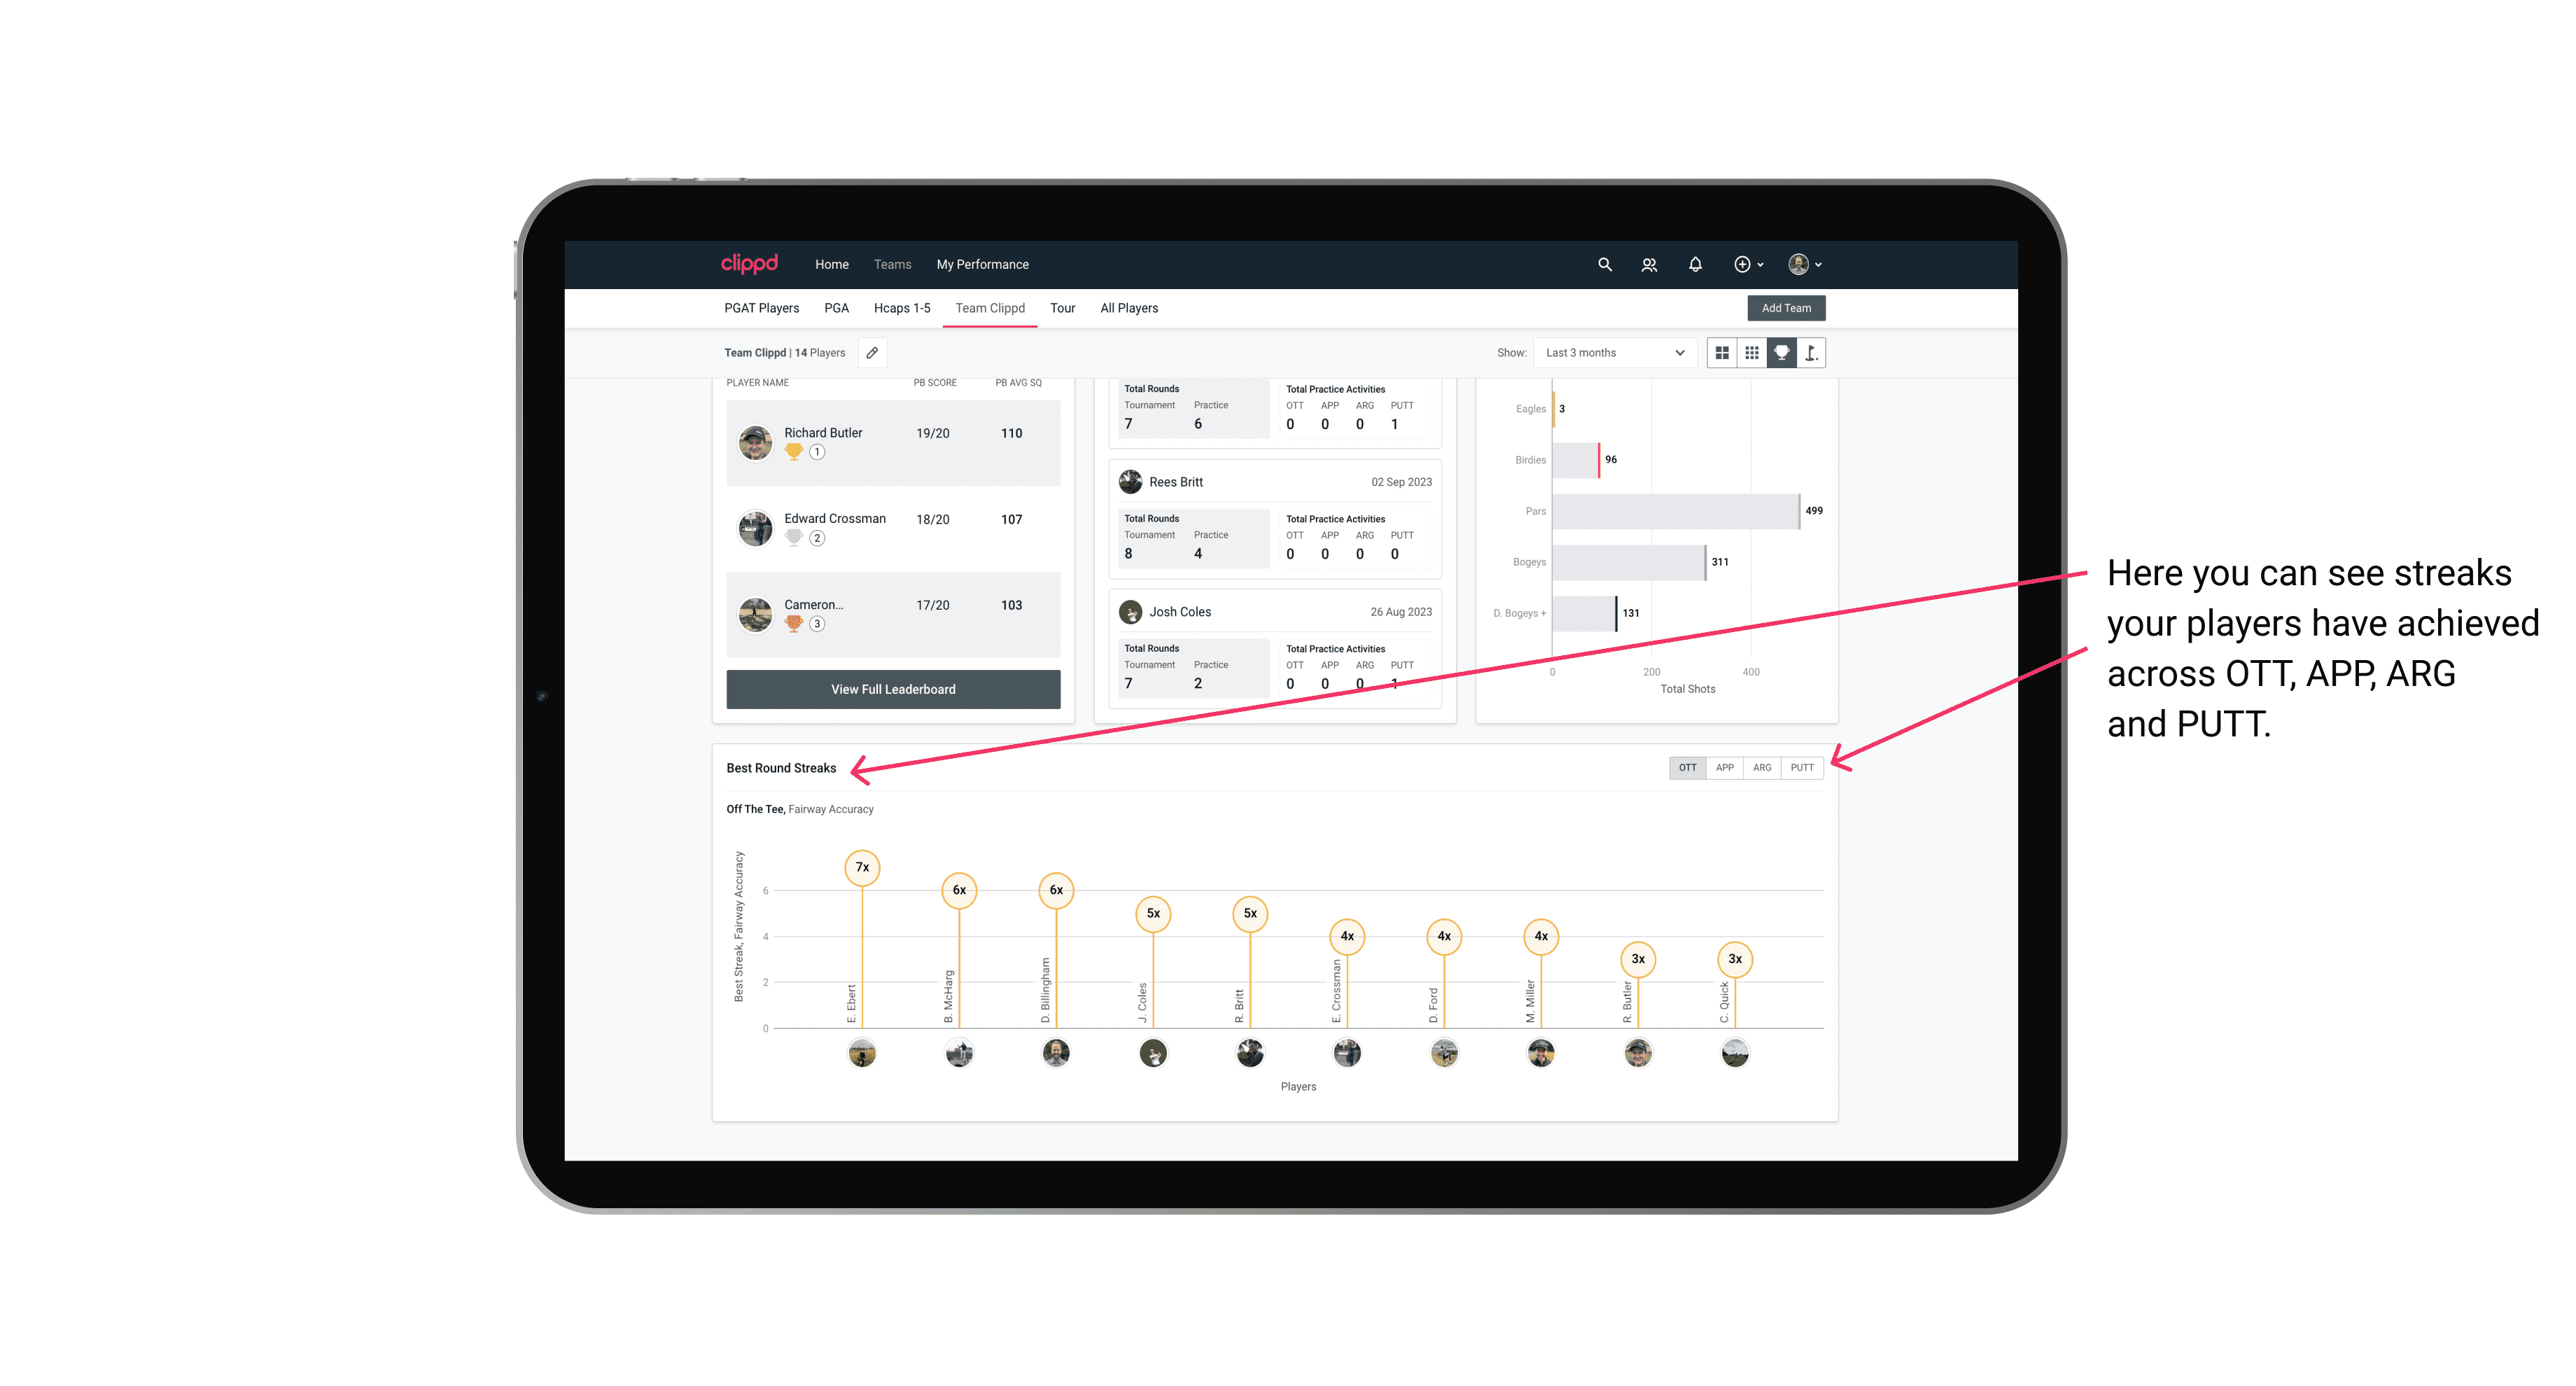The image size is (2576, 1386).
Task: Click the My Performance menu item
Action: [984, 265]
